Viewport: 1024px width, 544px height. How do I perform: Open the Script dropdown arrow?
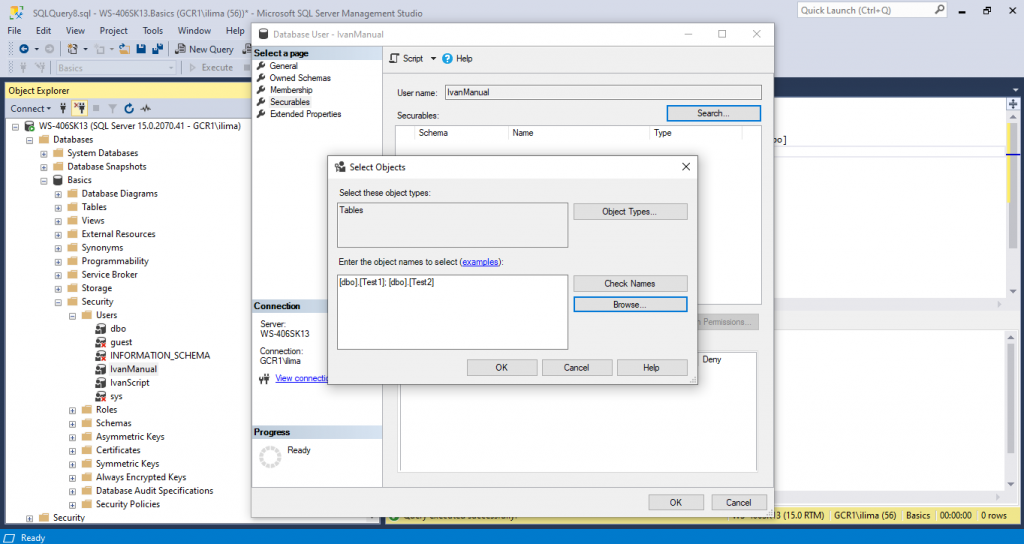pyautogui.click(x=433, y=59)
